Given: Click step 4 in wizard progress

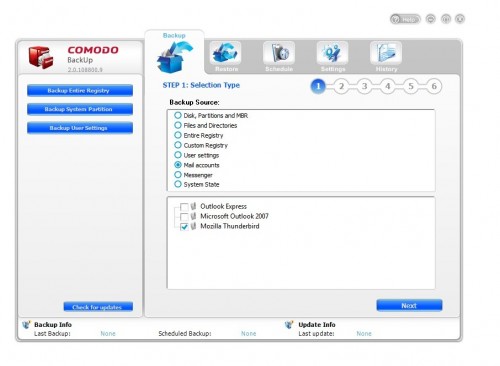Looking at the screenshot, I should (388, 86).
